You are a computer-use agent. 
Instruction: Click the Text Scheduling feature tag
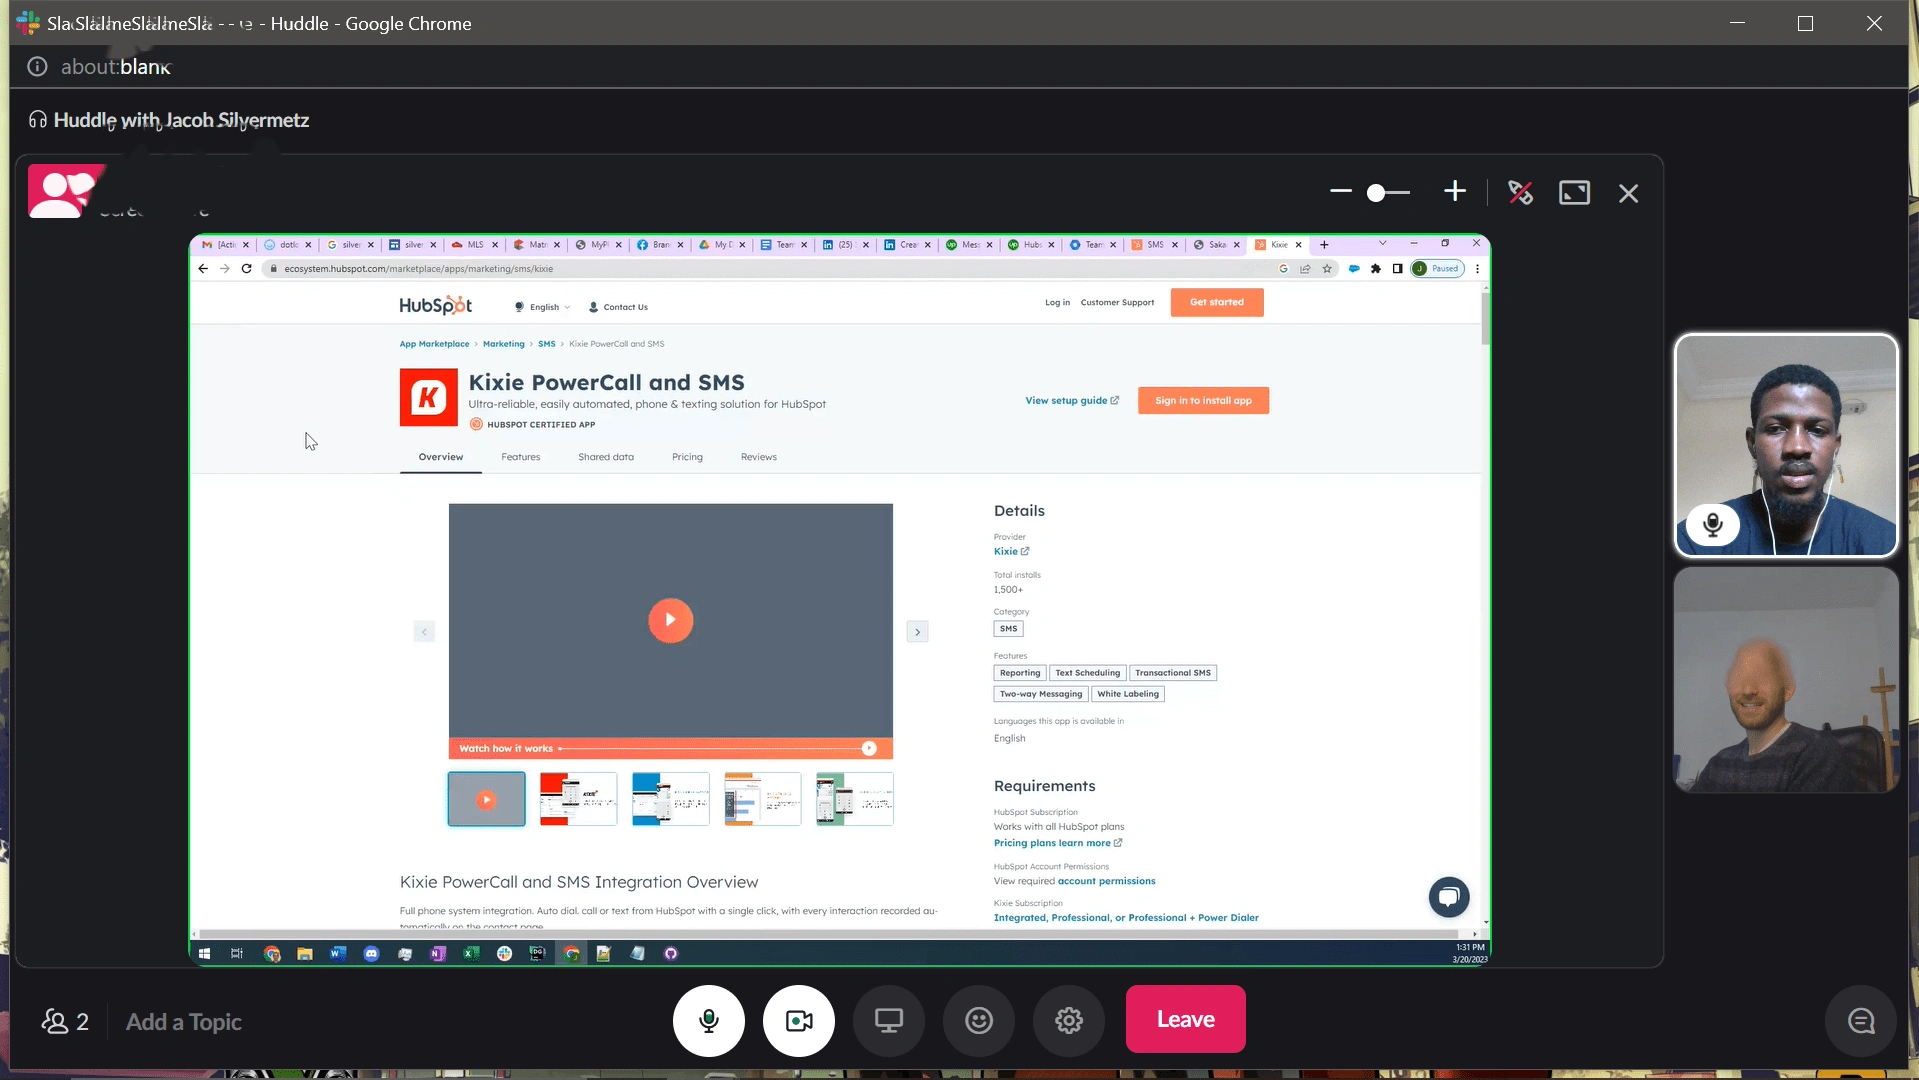click(x=1088, y=673)
